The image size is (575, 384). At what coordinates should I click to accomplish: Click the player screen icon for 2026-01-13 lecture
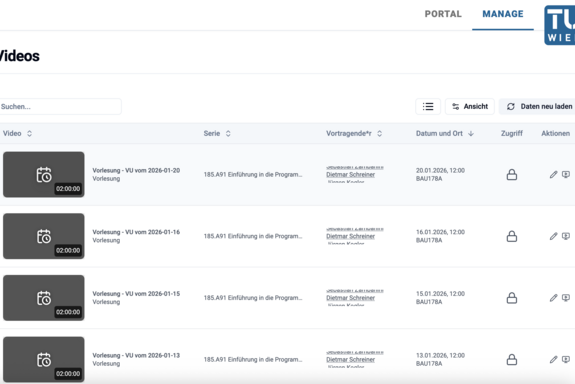point(566,359)
